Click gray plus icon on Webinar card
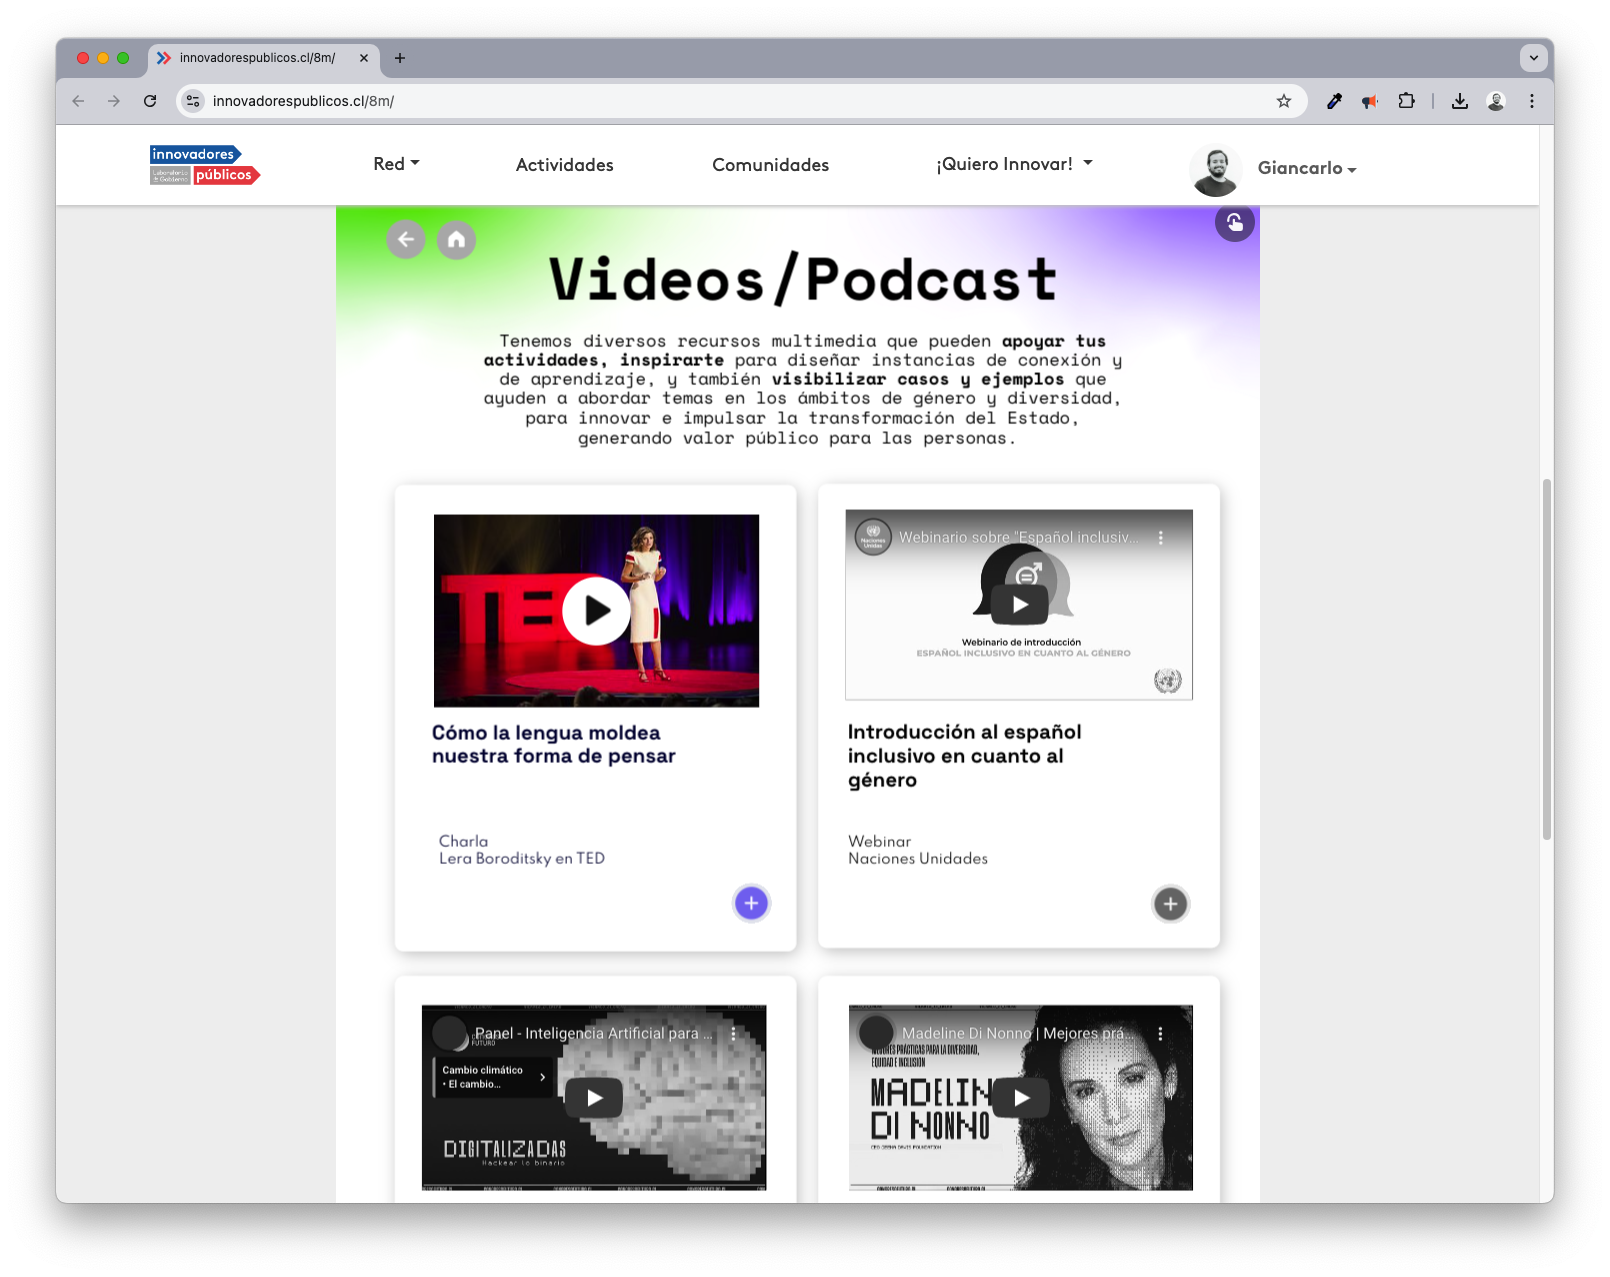The height and width of the screenshot is (1277, 1610). coord(1170,904)
